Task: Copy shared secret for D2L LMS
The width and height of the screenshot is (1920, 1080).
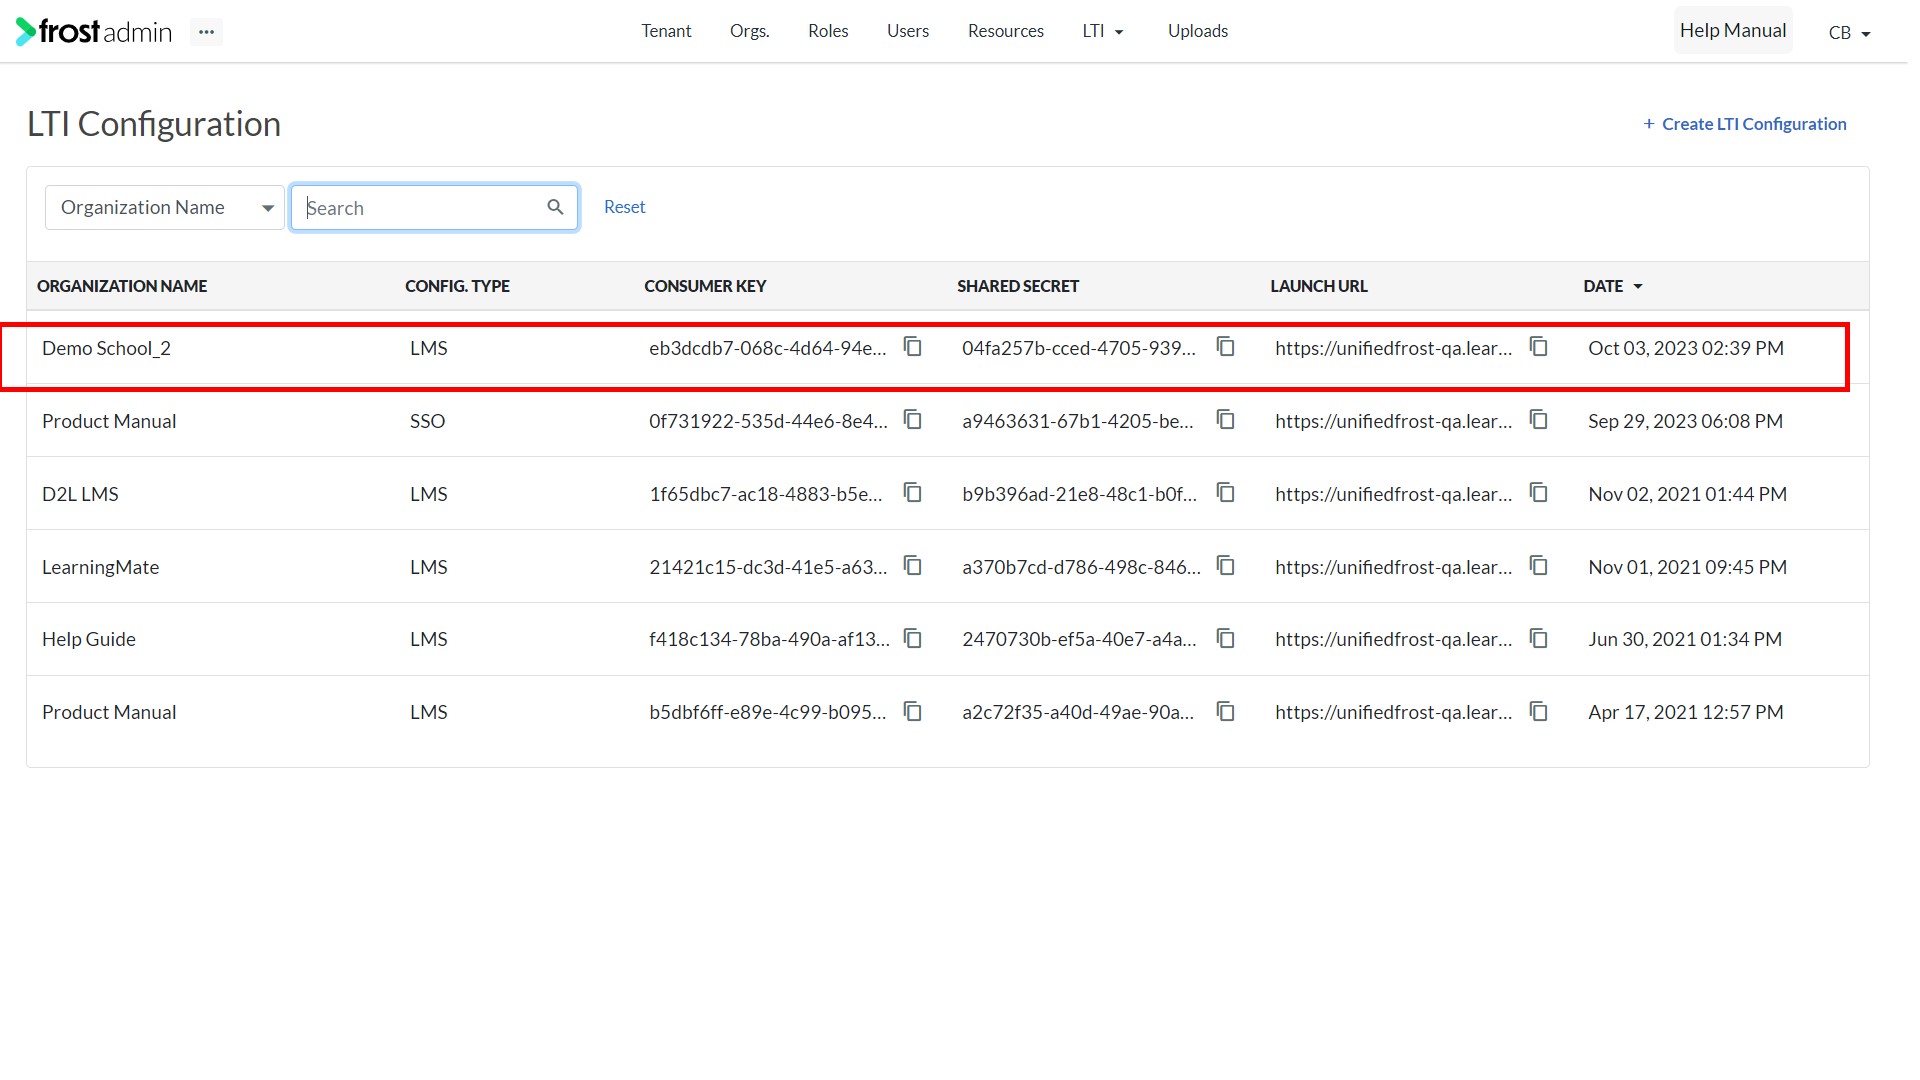Action: click(1225, 493)
